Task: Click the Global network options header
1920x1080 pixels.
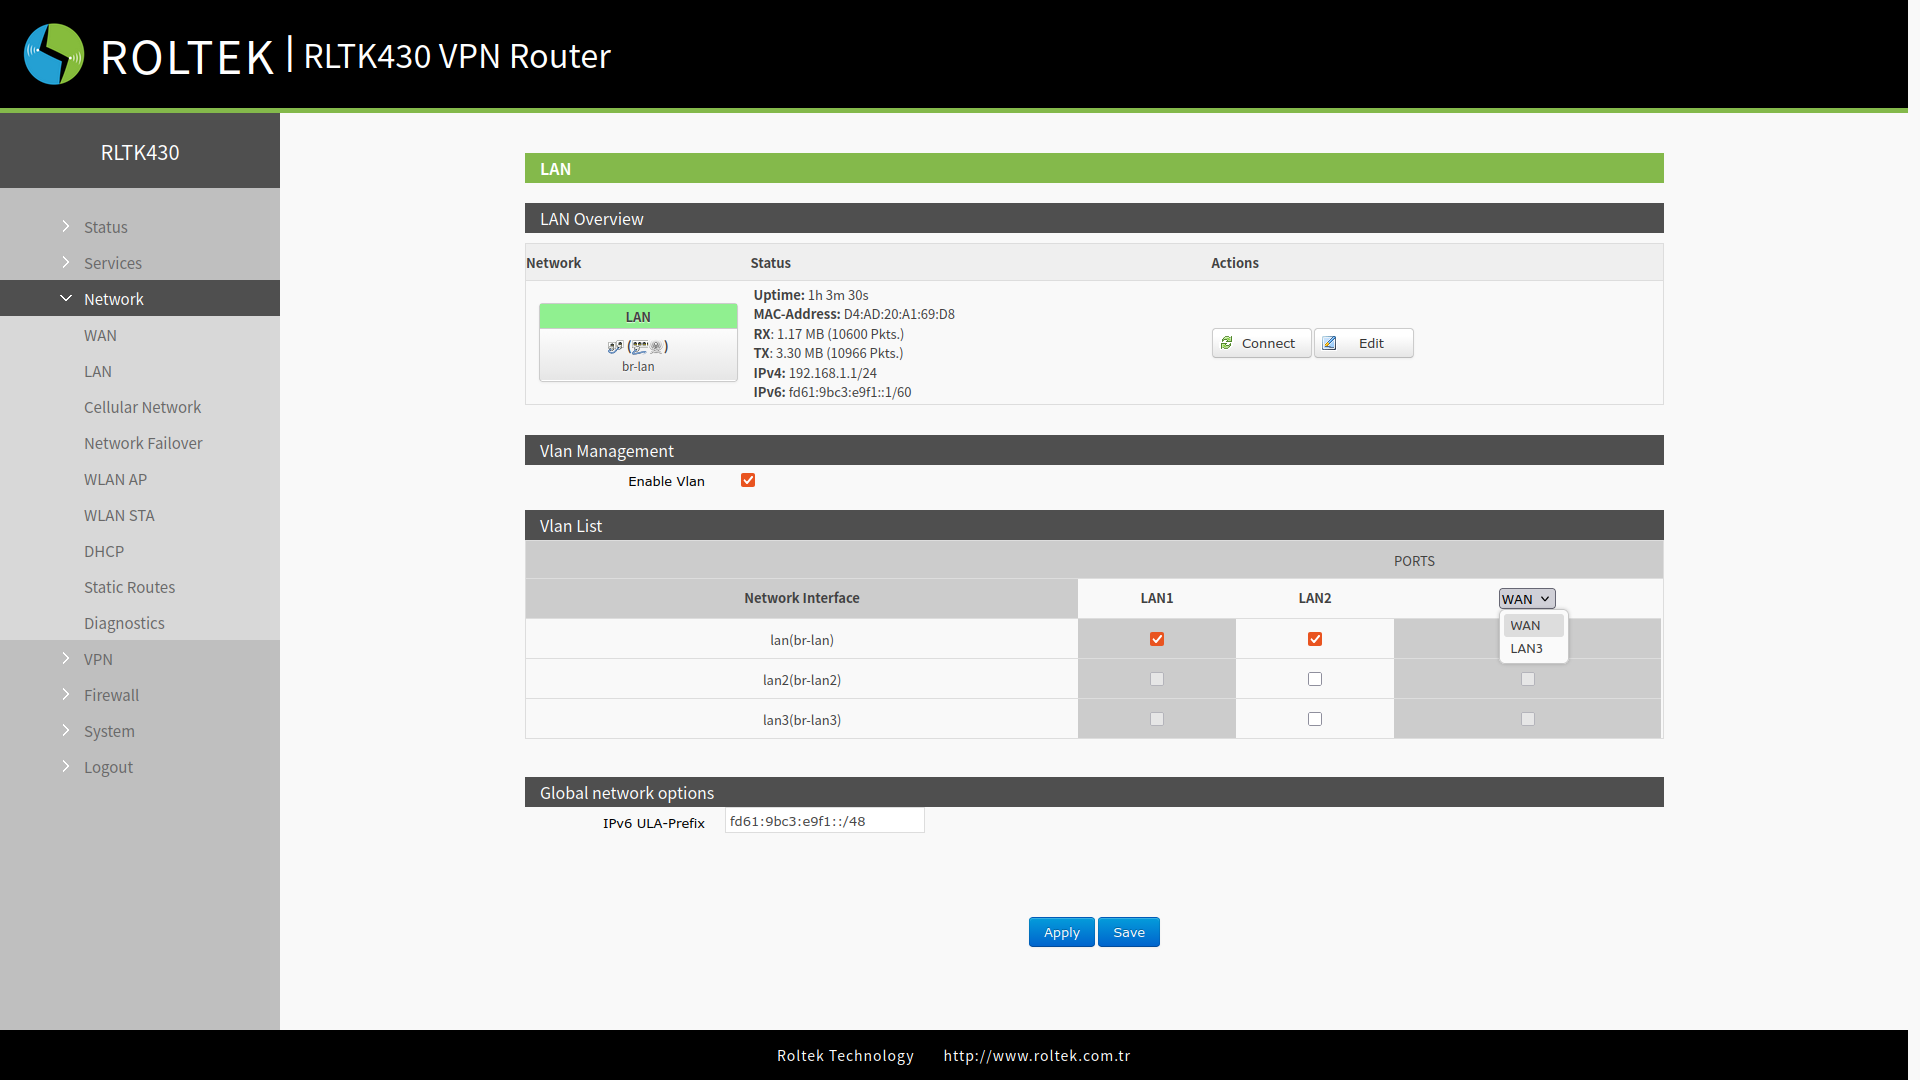Action: tap(1094, 792)
